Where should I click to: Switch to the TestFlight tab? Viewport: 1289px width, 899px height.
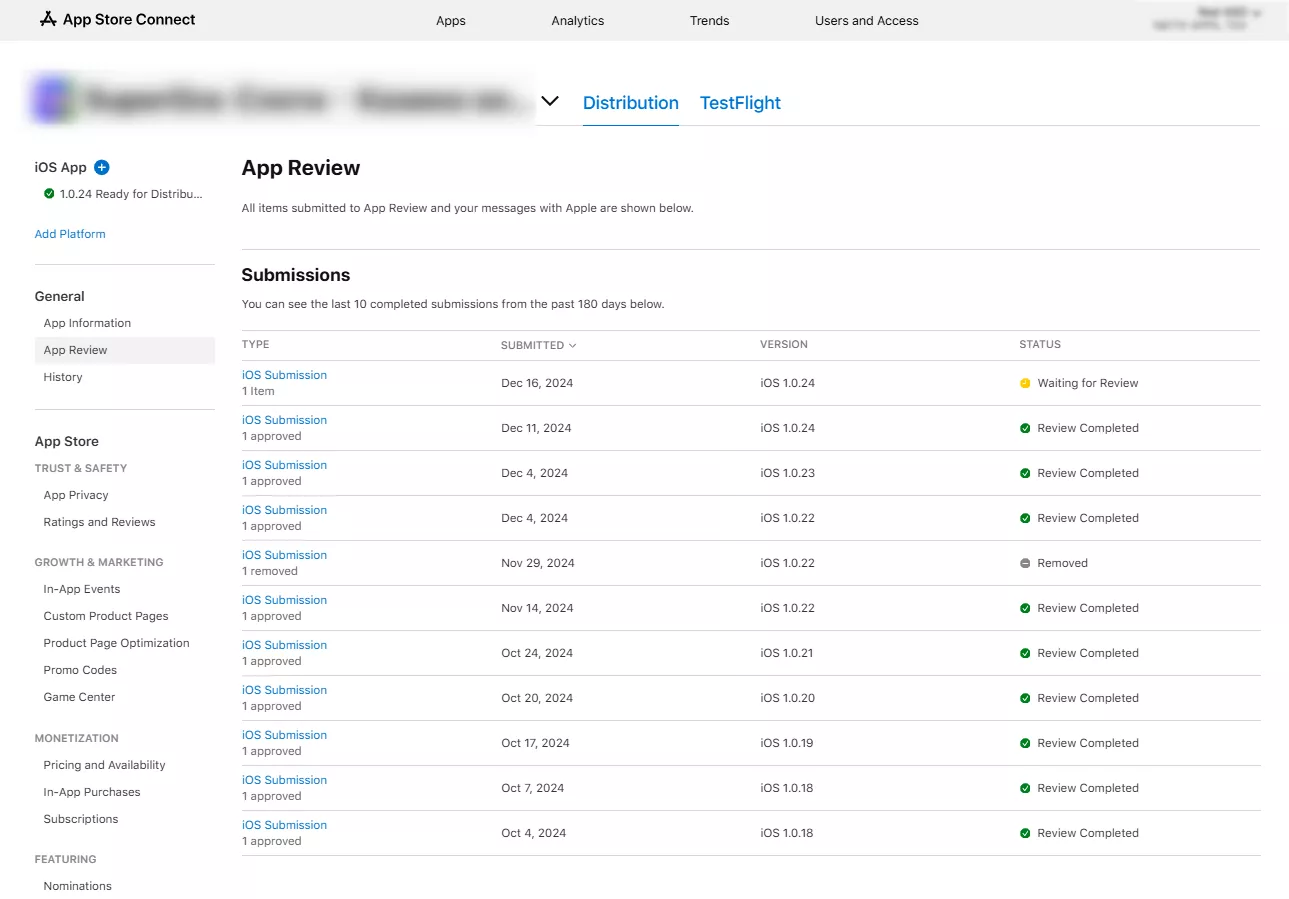point(740,102)
